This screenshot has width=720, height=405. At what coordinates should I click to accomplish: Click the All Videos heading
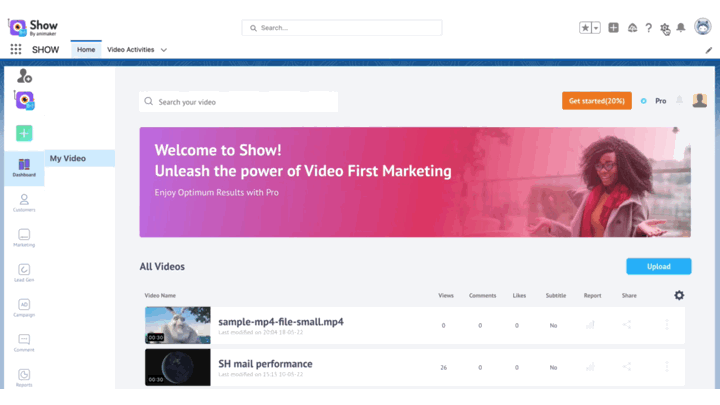[x=162, y=266]
